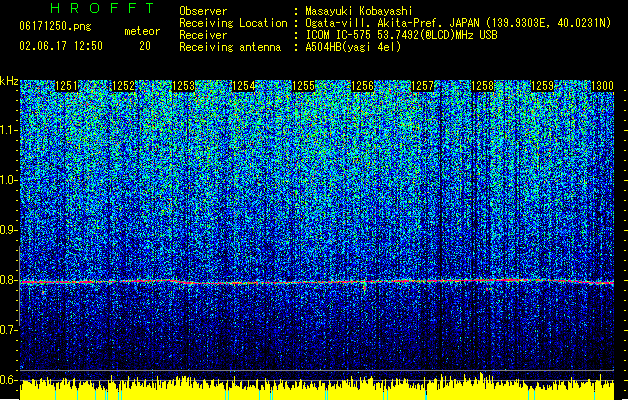Click the 1254 time marker
The width and height of the screenshot is (629, 400).
243,86
